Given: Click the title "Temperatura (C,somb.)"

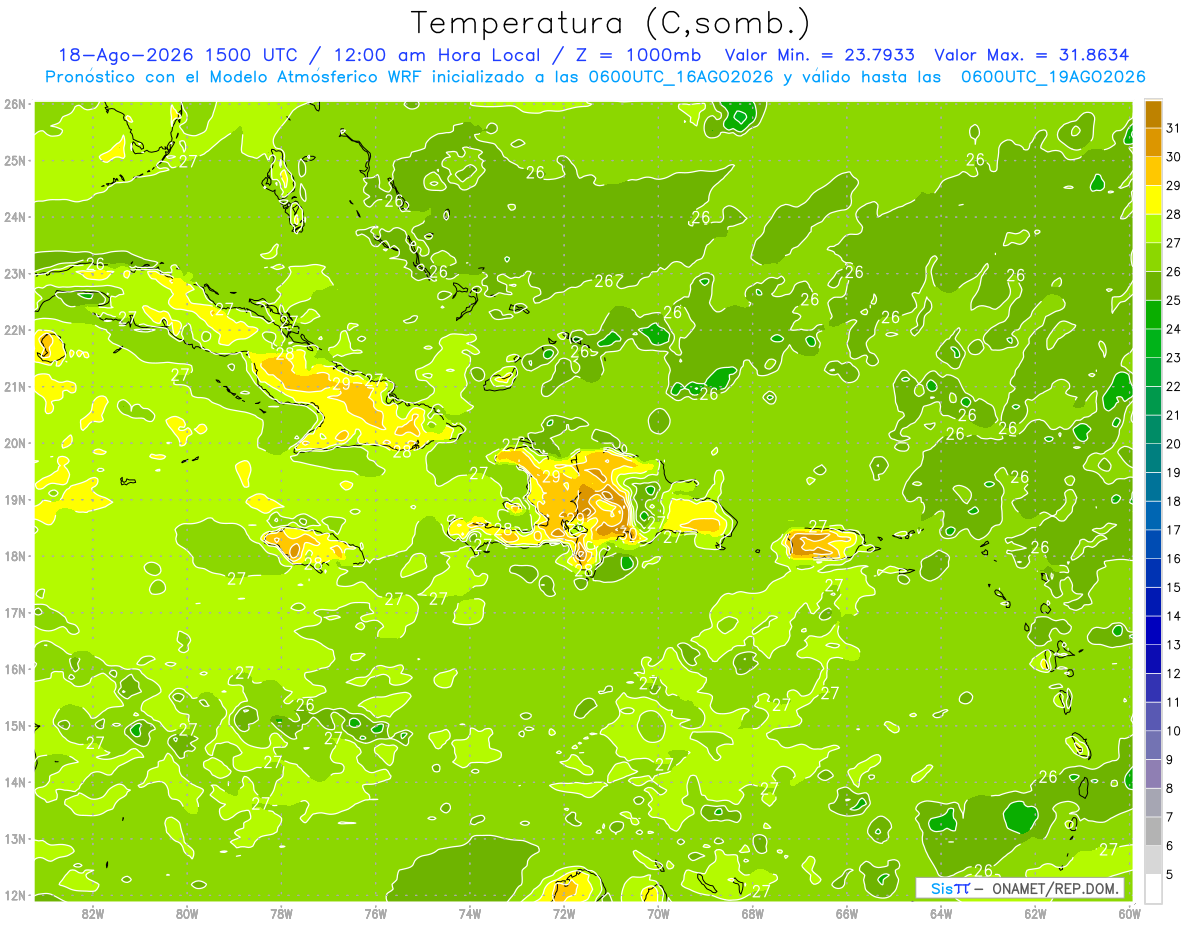Looking at the screenshot, I should 610,23.
